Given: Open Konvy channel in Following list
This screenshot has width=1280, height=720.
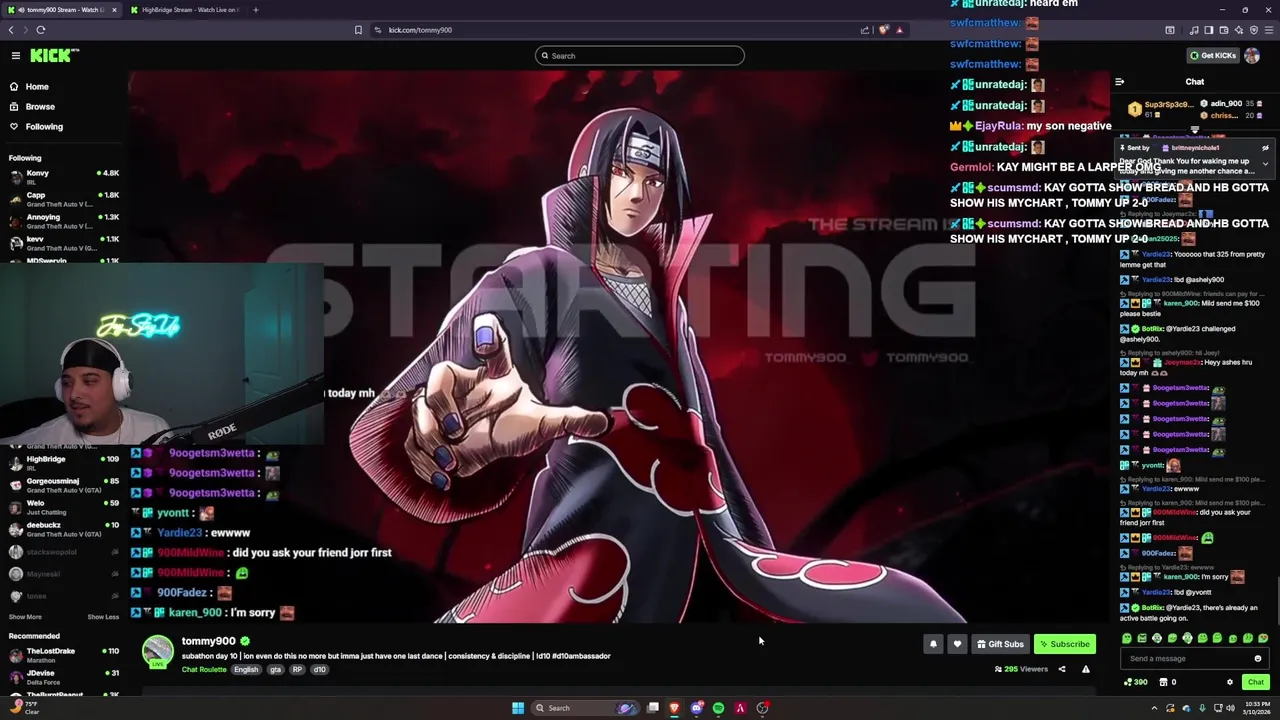Looking at the screenshot, I should pos(64,177).
